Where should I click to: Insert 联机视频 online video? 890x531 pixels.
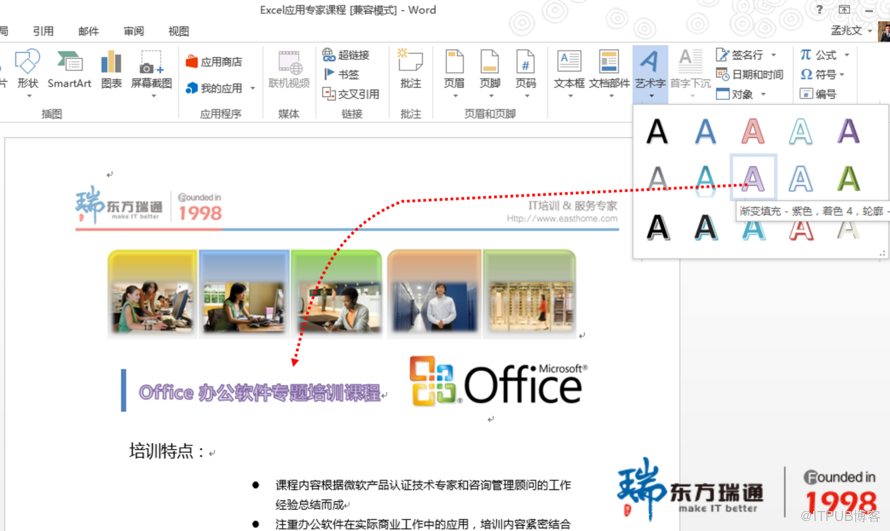[289, 71]
